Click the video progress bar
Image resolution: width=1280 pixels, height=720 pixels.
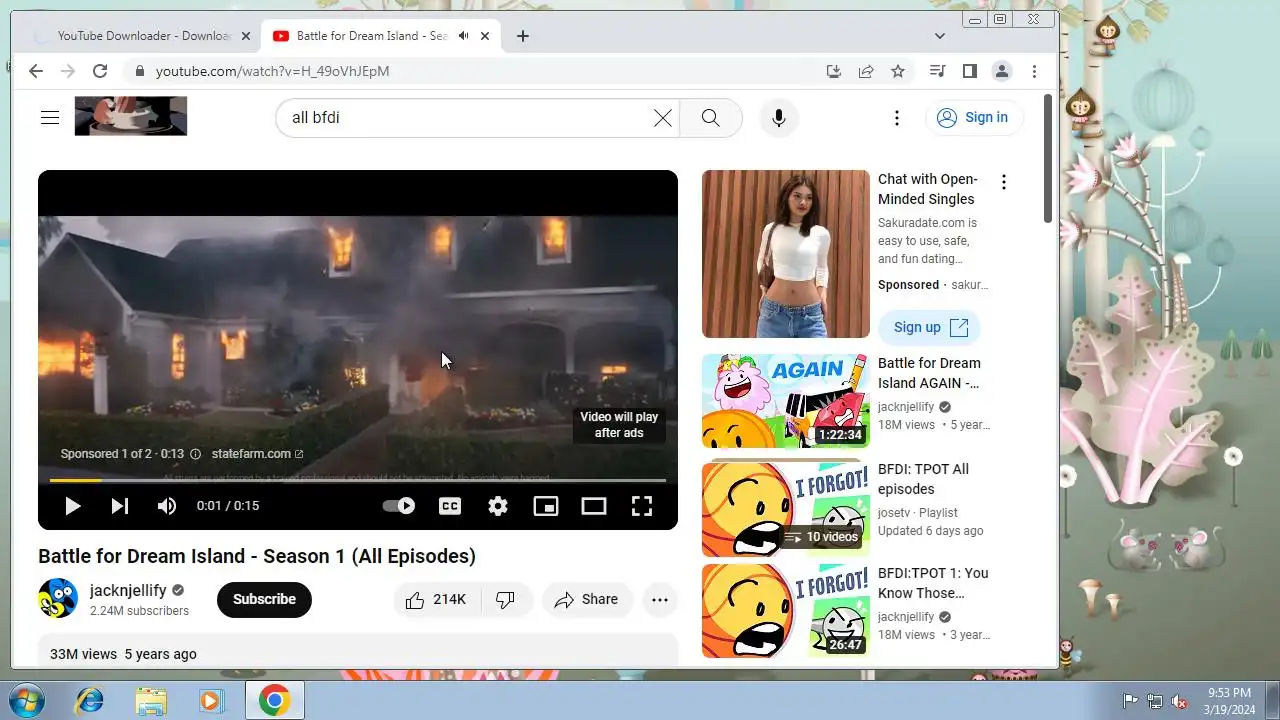point(358,481)
